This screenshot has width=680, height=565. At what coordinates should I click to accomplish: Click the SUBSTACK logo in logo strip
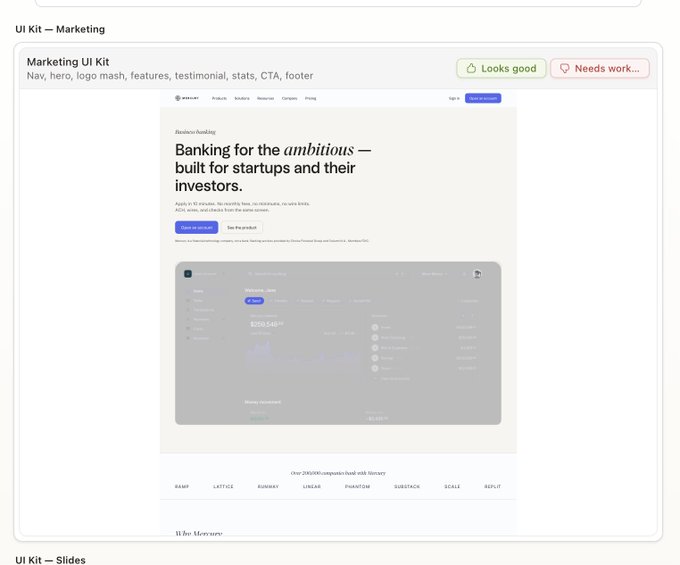pos(407,487)
